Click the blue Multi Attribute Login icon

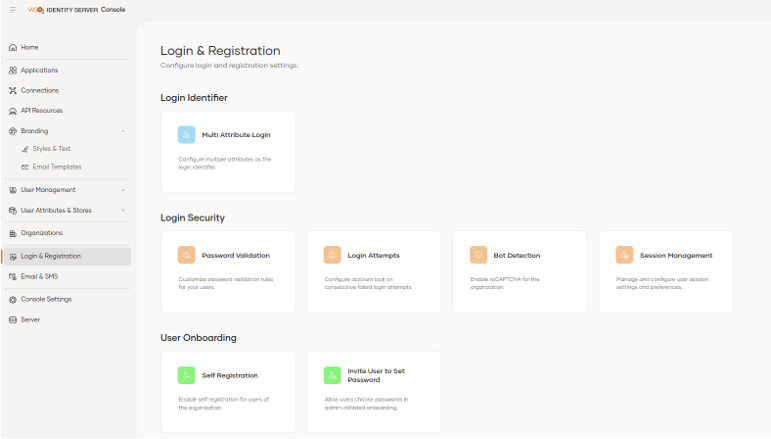(186, 135)
